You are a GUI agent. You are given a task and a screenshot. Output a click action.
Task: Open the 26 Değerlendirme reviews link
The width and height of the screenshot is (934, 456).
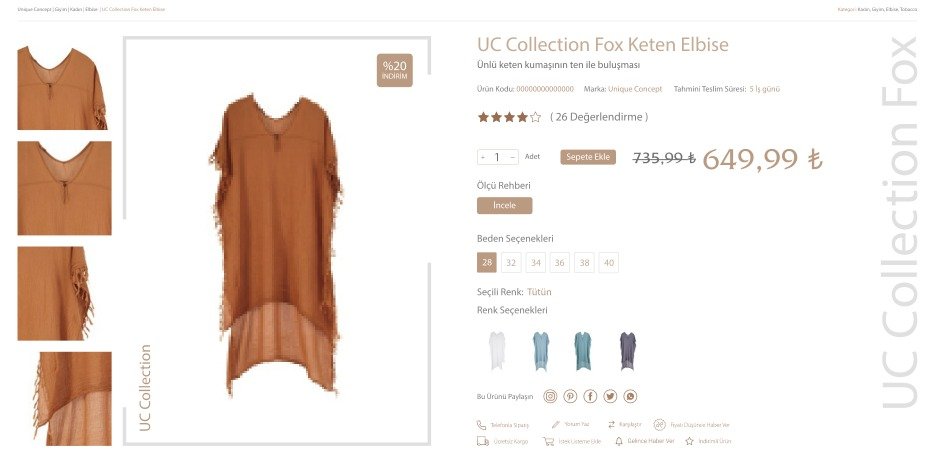pos(599,117)
